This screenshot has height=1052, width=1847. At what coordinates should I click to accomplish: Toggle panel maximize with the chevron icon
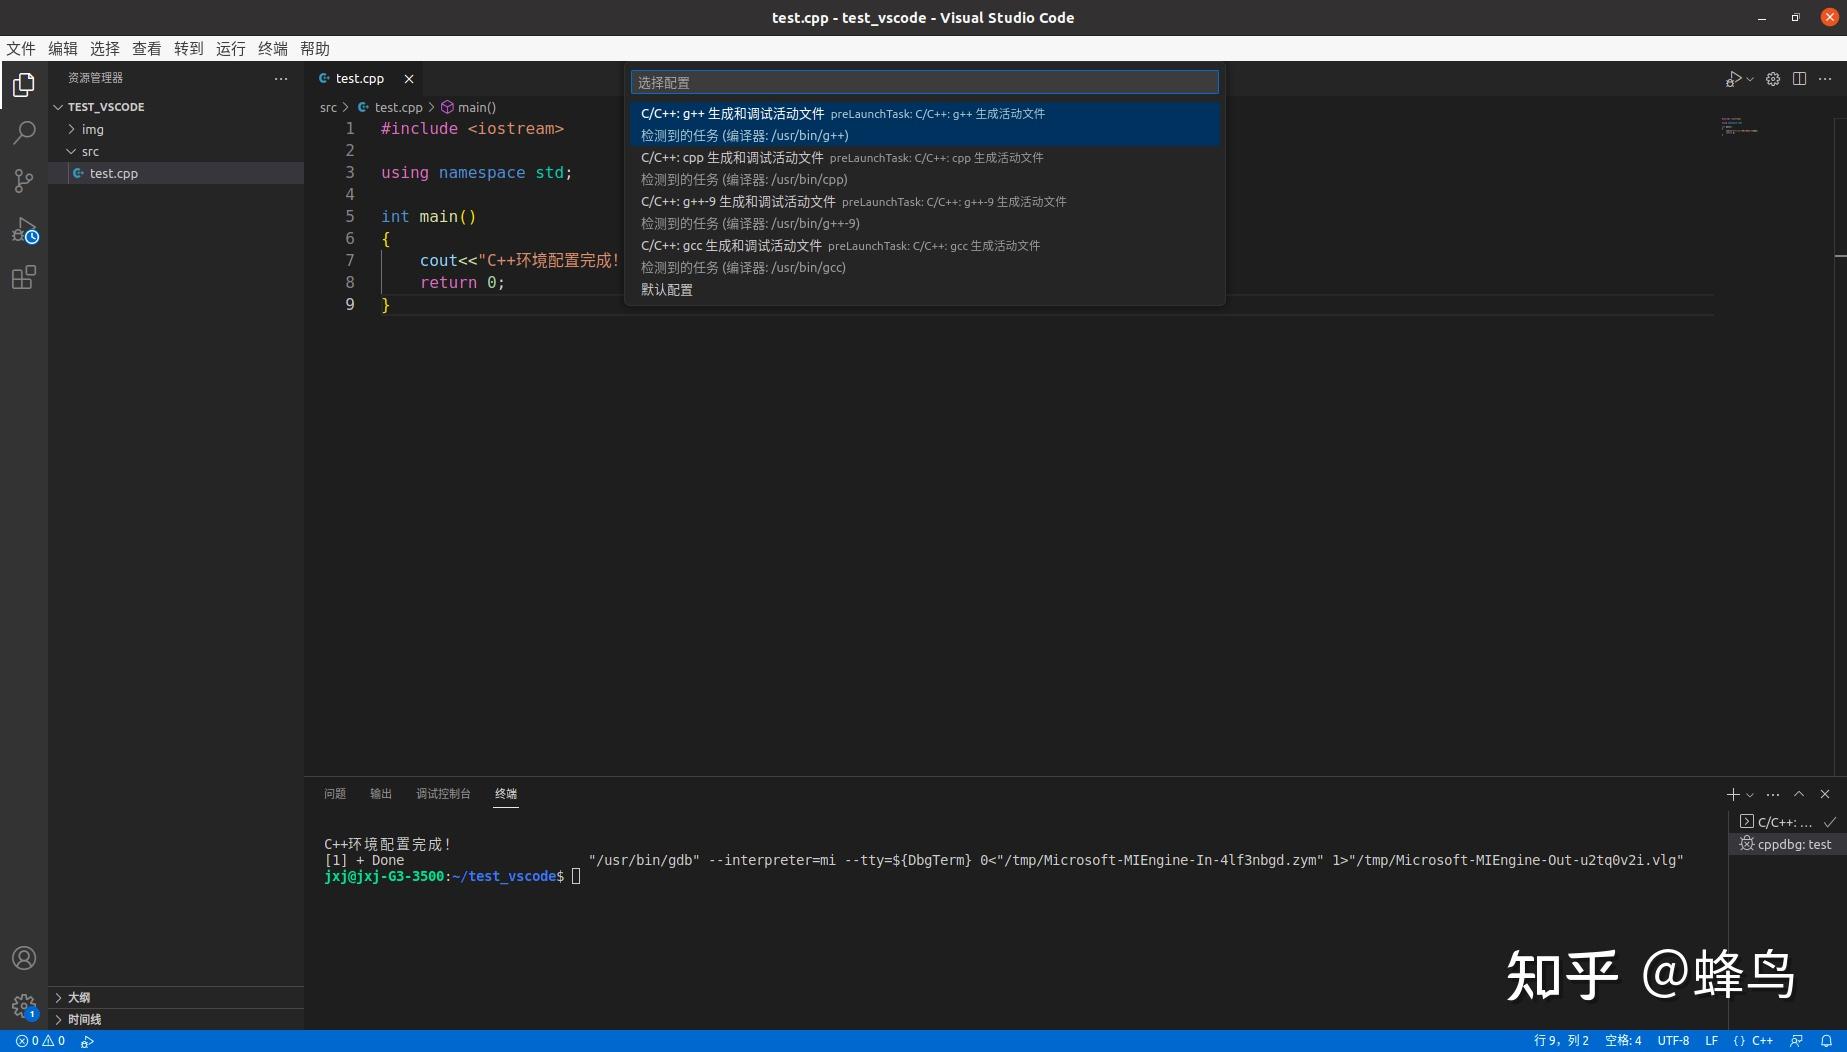(x=1799, y=794)
